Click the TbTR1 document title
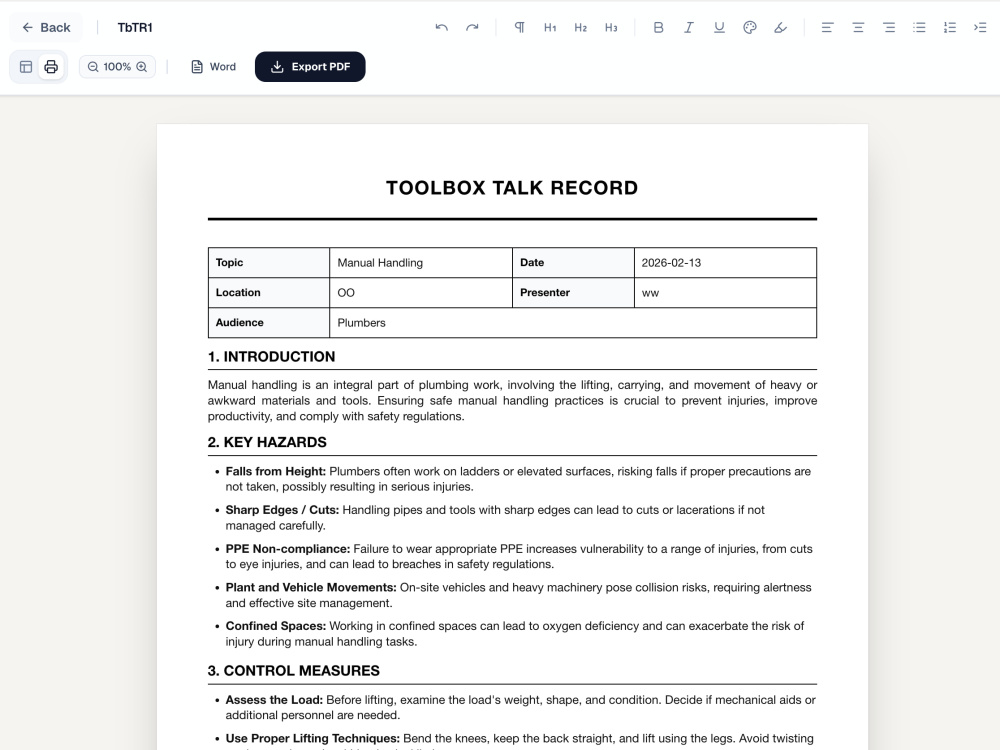The image size is (1000, 750). (x=135, y=27)
